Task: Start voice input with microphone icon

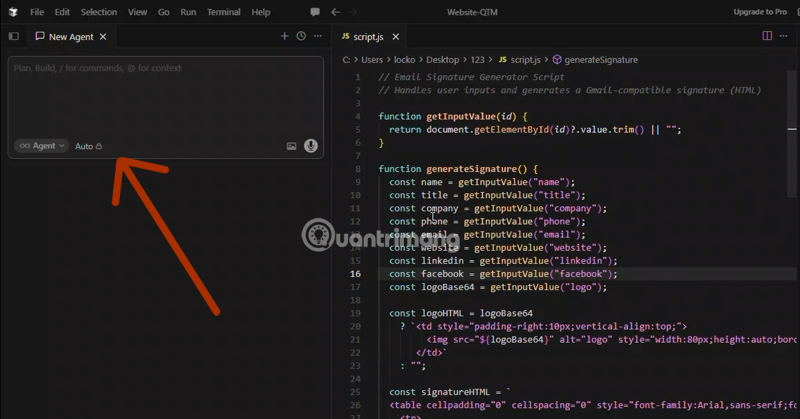Action: [311, 146]
